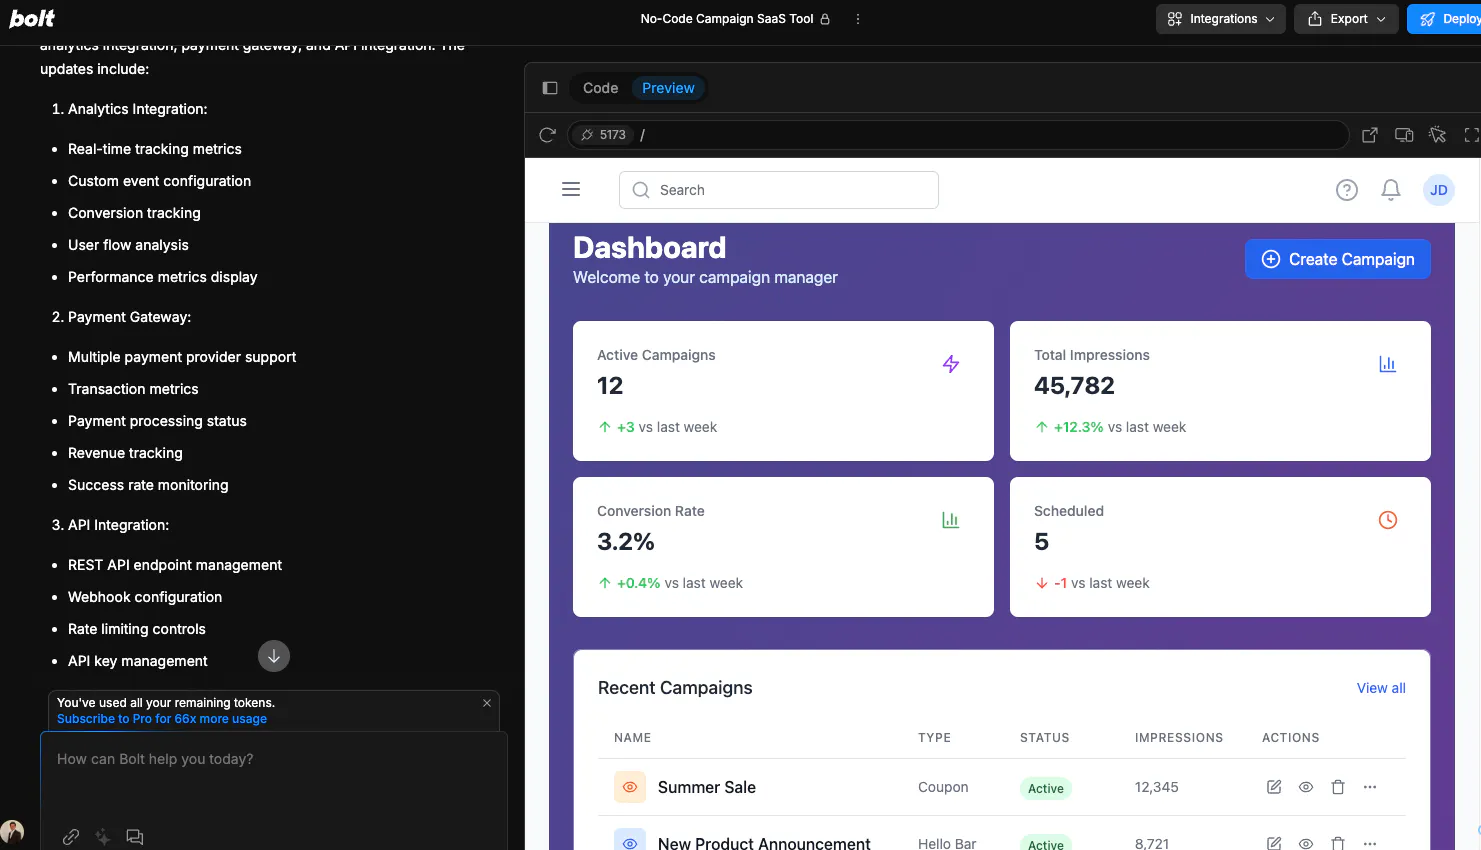Click the help question mark icon
The image size is (1481, 850).
[1347, 190]
